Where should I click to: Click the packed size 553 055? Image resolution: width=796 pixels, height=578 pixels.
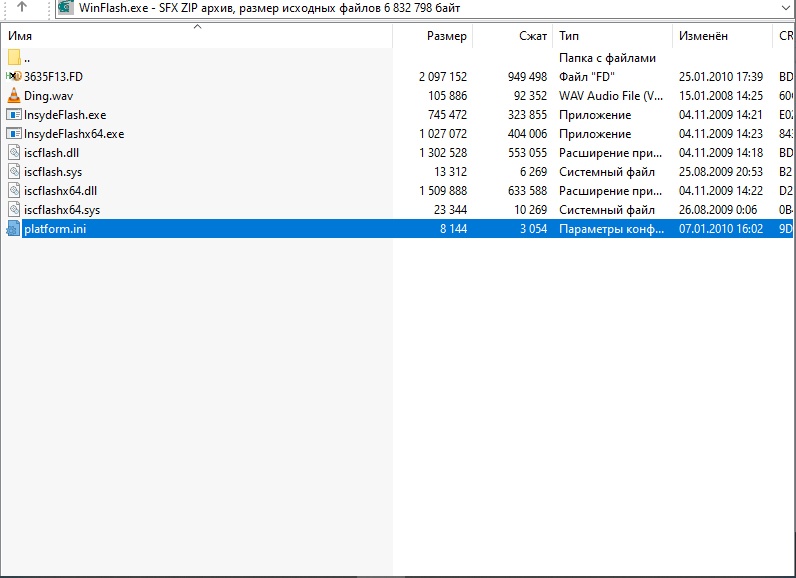click(527, 153)
